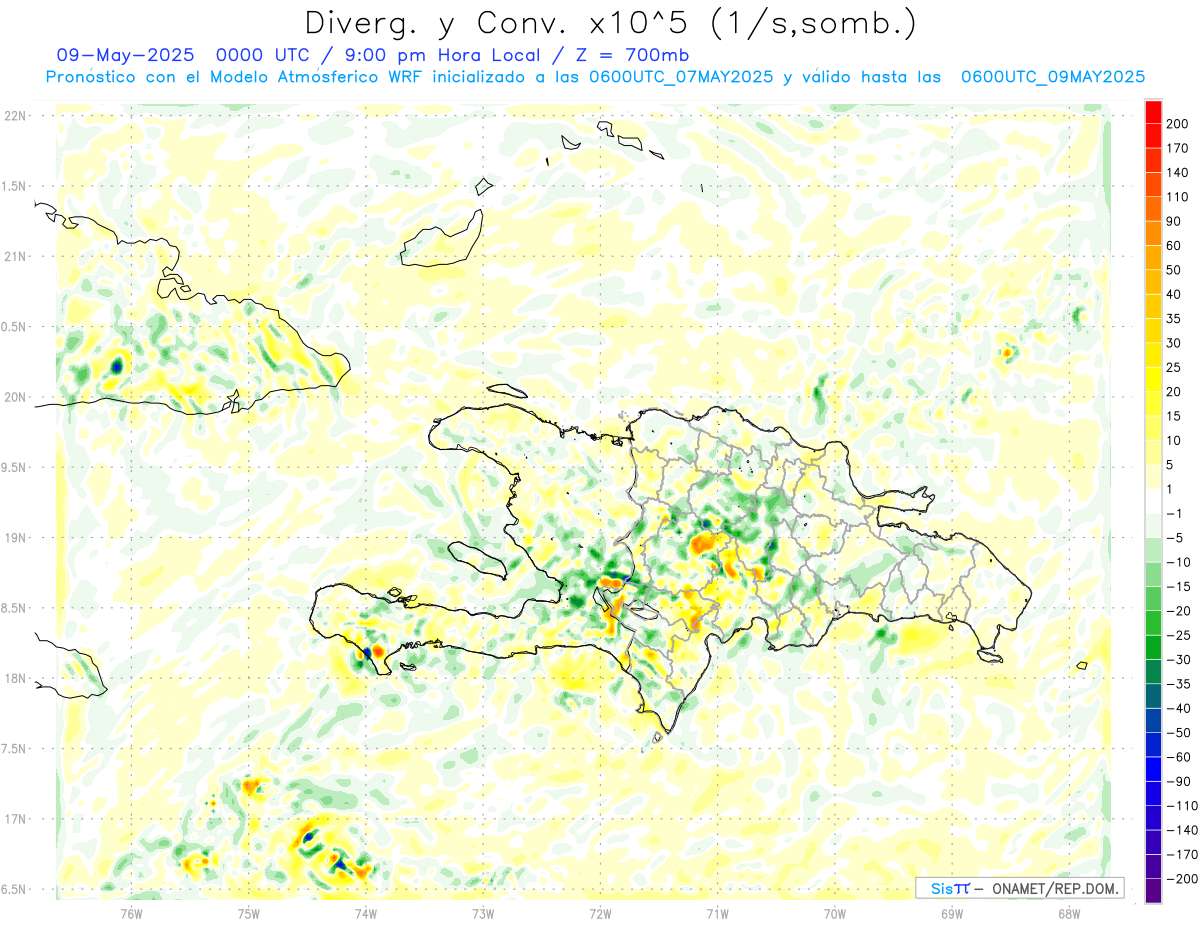The height and width of the screenshot is (927, 1200).
Task: Click the "6.5N" latitude label
Action: tap(14, 889)
